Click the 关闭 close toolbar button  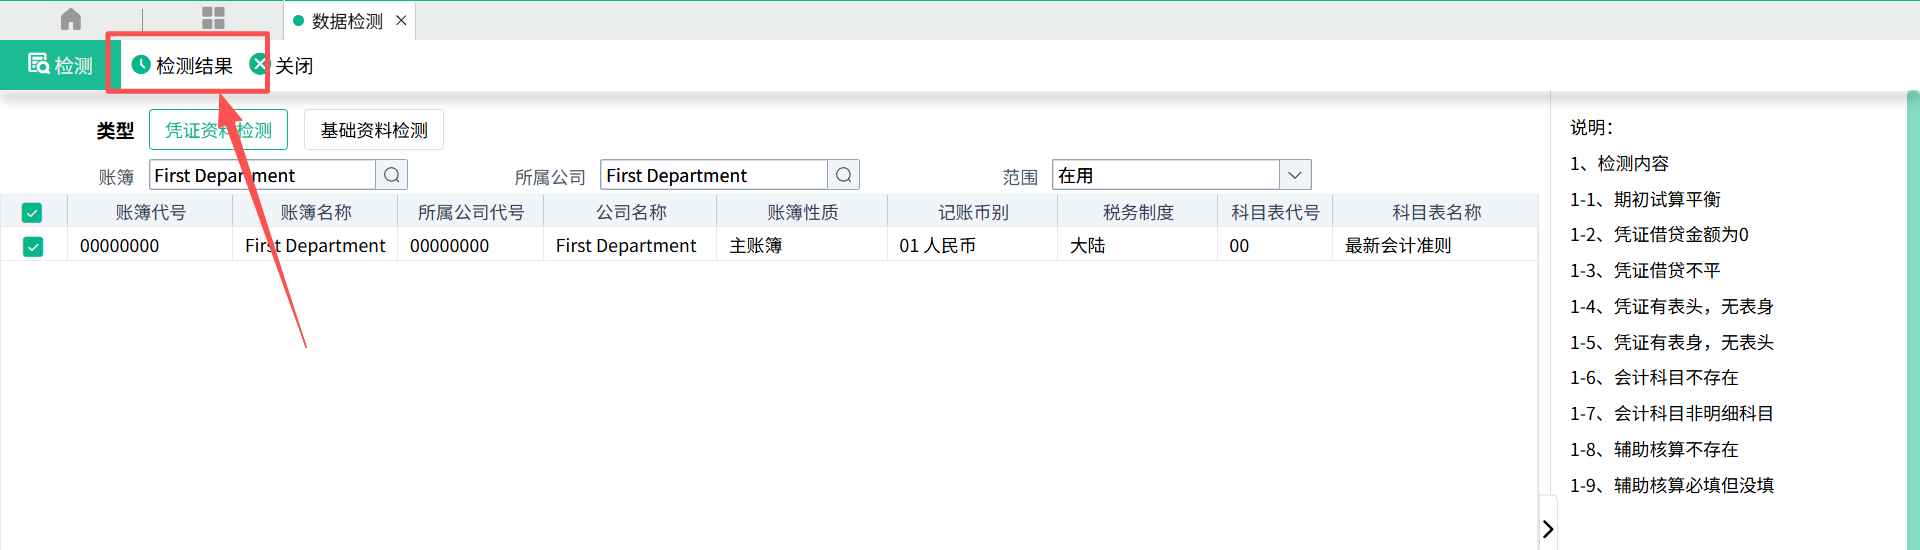pos(282,66)
